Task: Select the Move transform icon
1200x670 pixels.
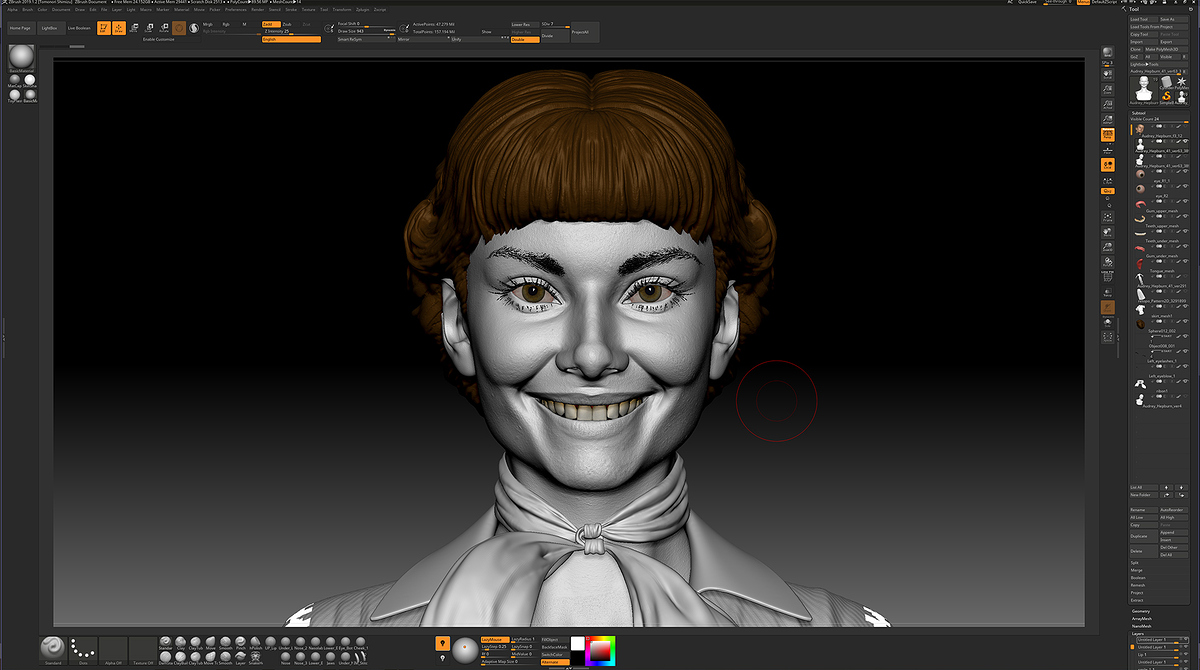Action: pyautogui.click(x=134, y=28)
